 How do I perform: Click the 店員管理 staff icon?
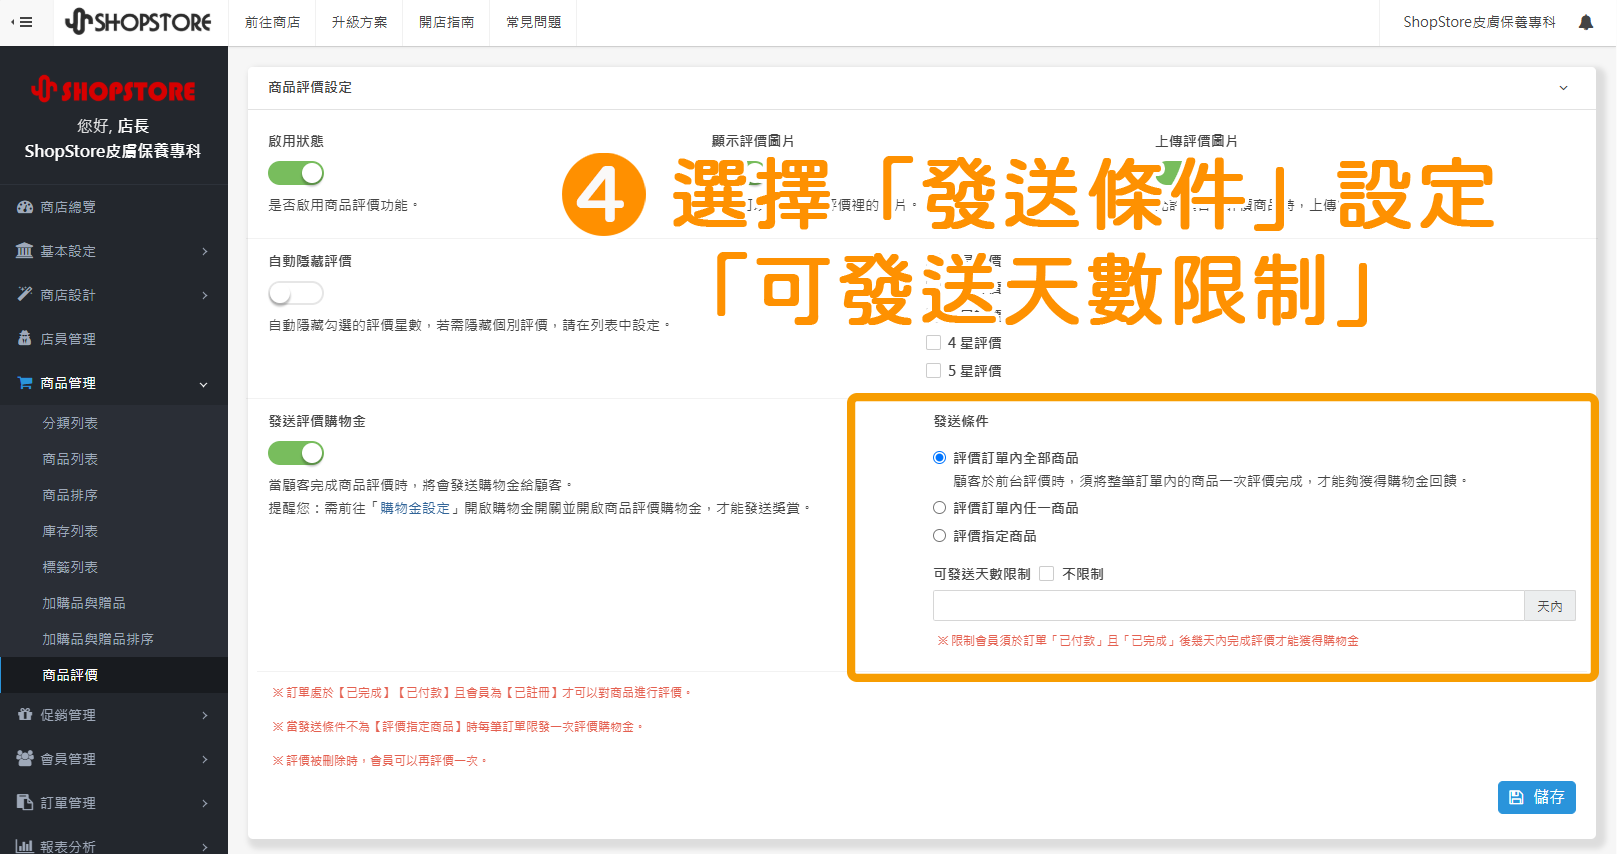pyautogui.click(x=25, y=339)
